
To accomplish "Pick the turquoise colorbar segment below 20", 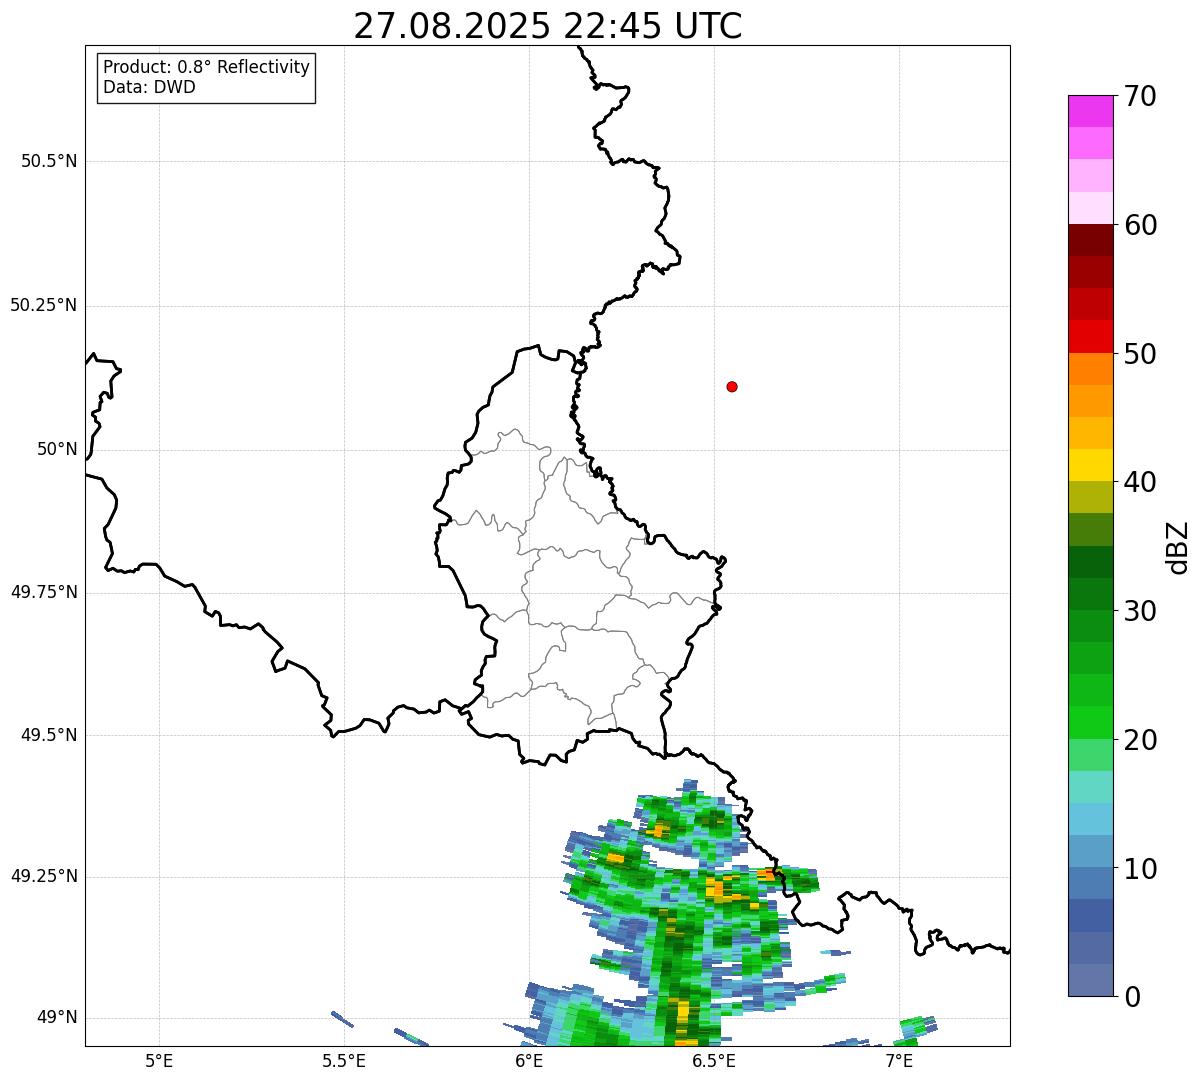I will 1091,787.
